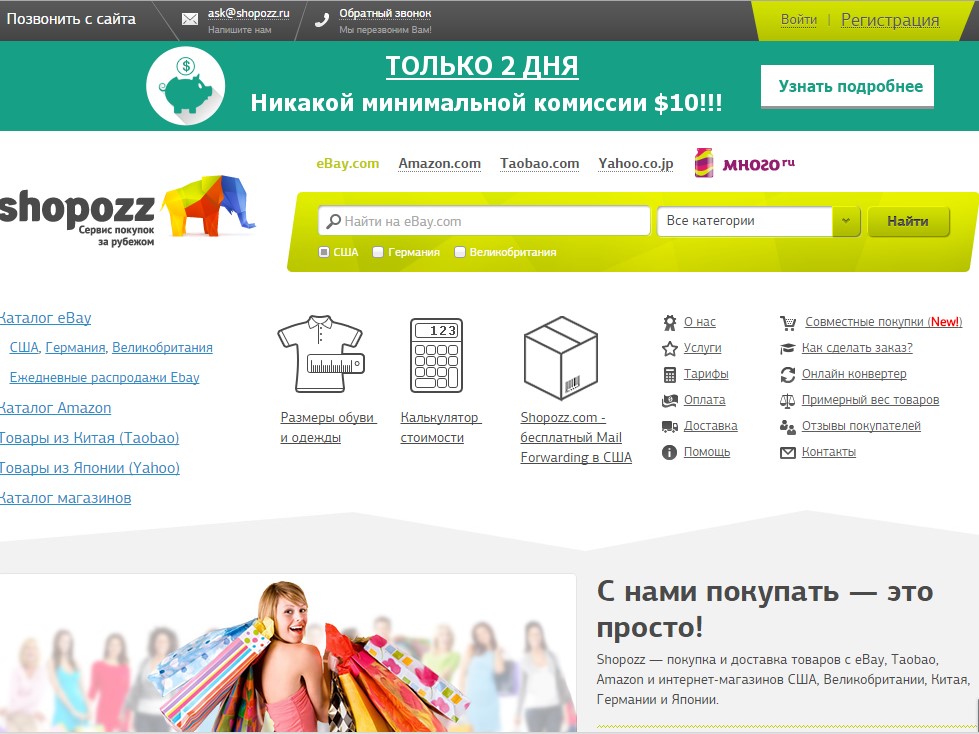This screenshot has height=734, width=979.
Task: Click the envelope icon beside ask@shopozz.ru
Action: 190,19
